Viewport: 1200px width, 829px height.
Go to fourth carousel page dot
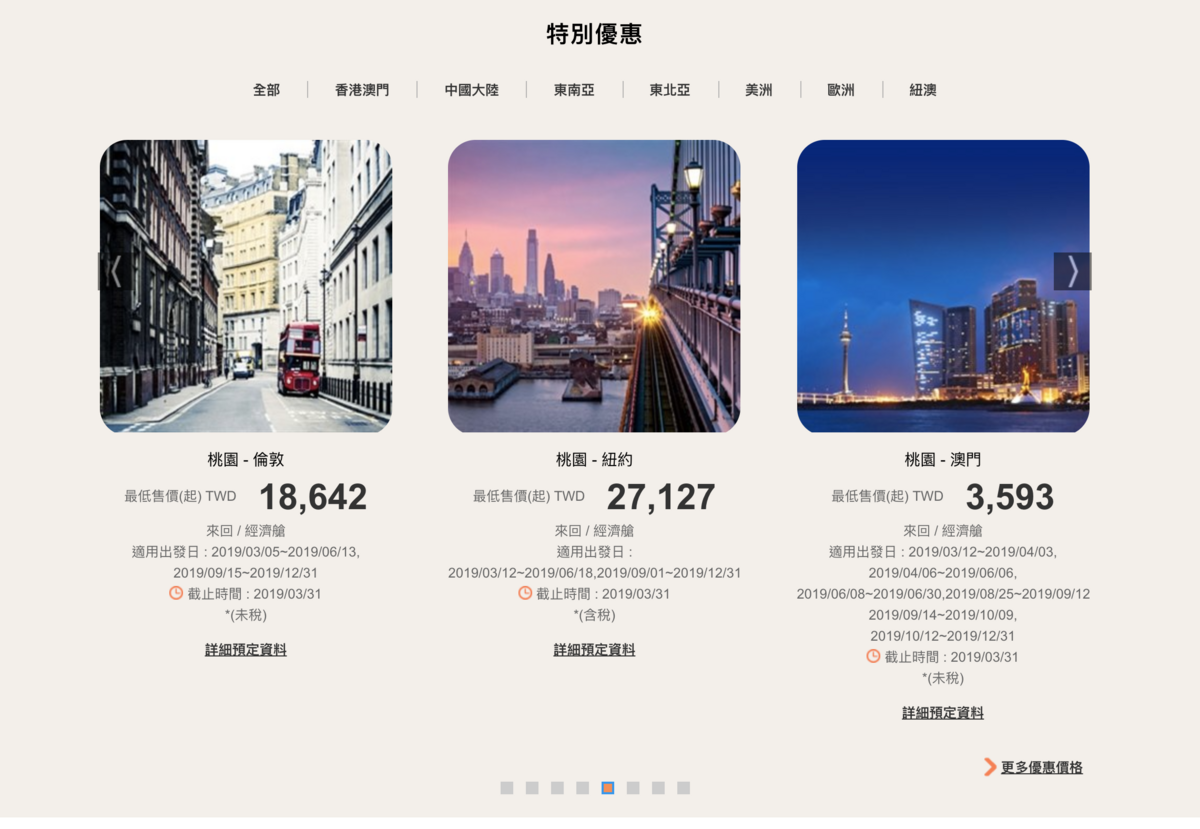tap(583, 788)
